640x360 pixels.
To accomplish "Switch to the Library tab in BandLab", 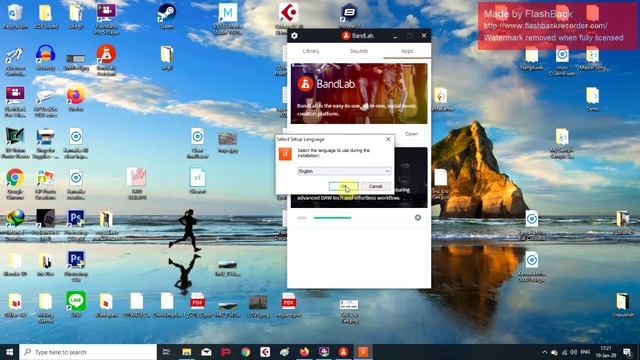I will (x=311, y=51).
